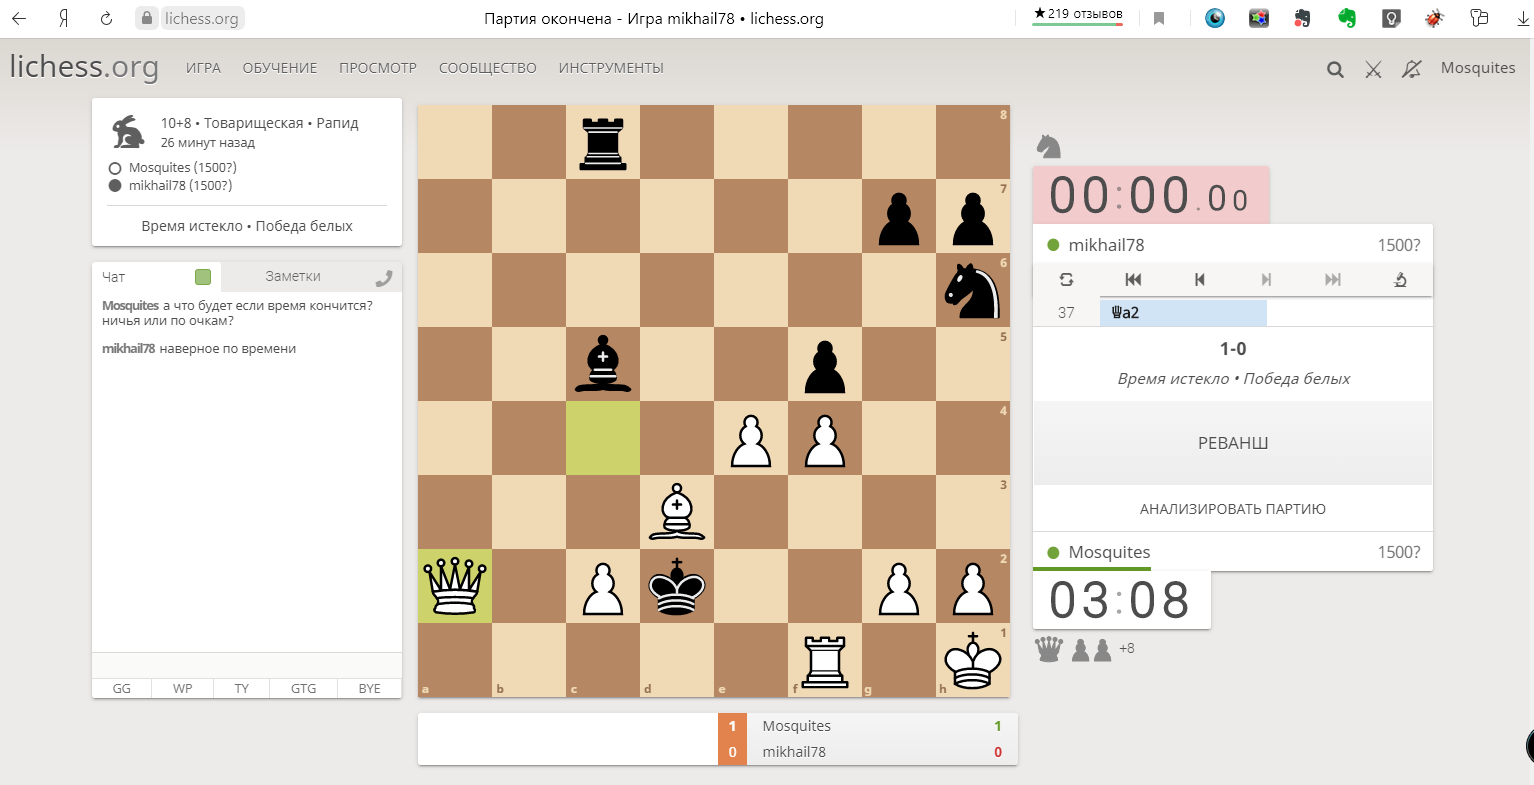Open the notifications bell icon
The image size is (1534, 785).
(x=1411, y=69)
